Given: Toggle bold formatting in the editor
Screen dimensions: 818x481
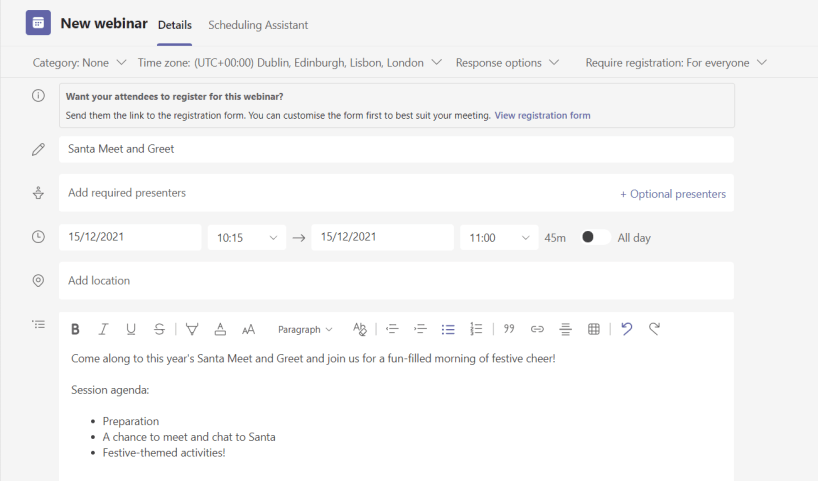Looking at the screenshot, I should click(75, 329).
